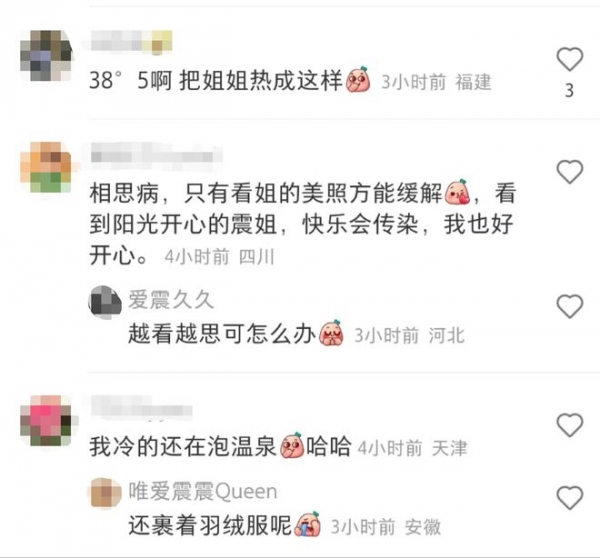This screenshot has height=558, width=600.
Task: Click blurred username above 泡温泉 comment
Action: [142, 409]
